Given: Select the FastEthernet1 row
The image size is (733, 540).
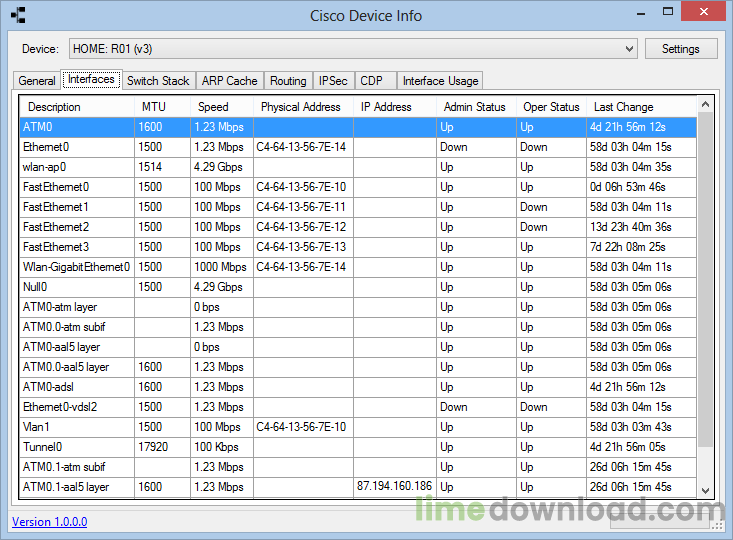Looking at the screenshot, I should coord(358,207).
